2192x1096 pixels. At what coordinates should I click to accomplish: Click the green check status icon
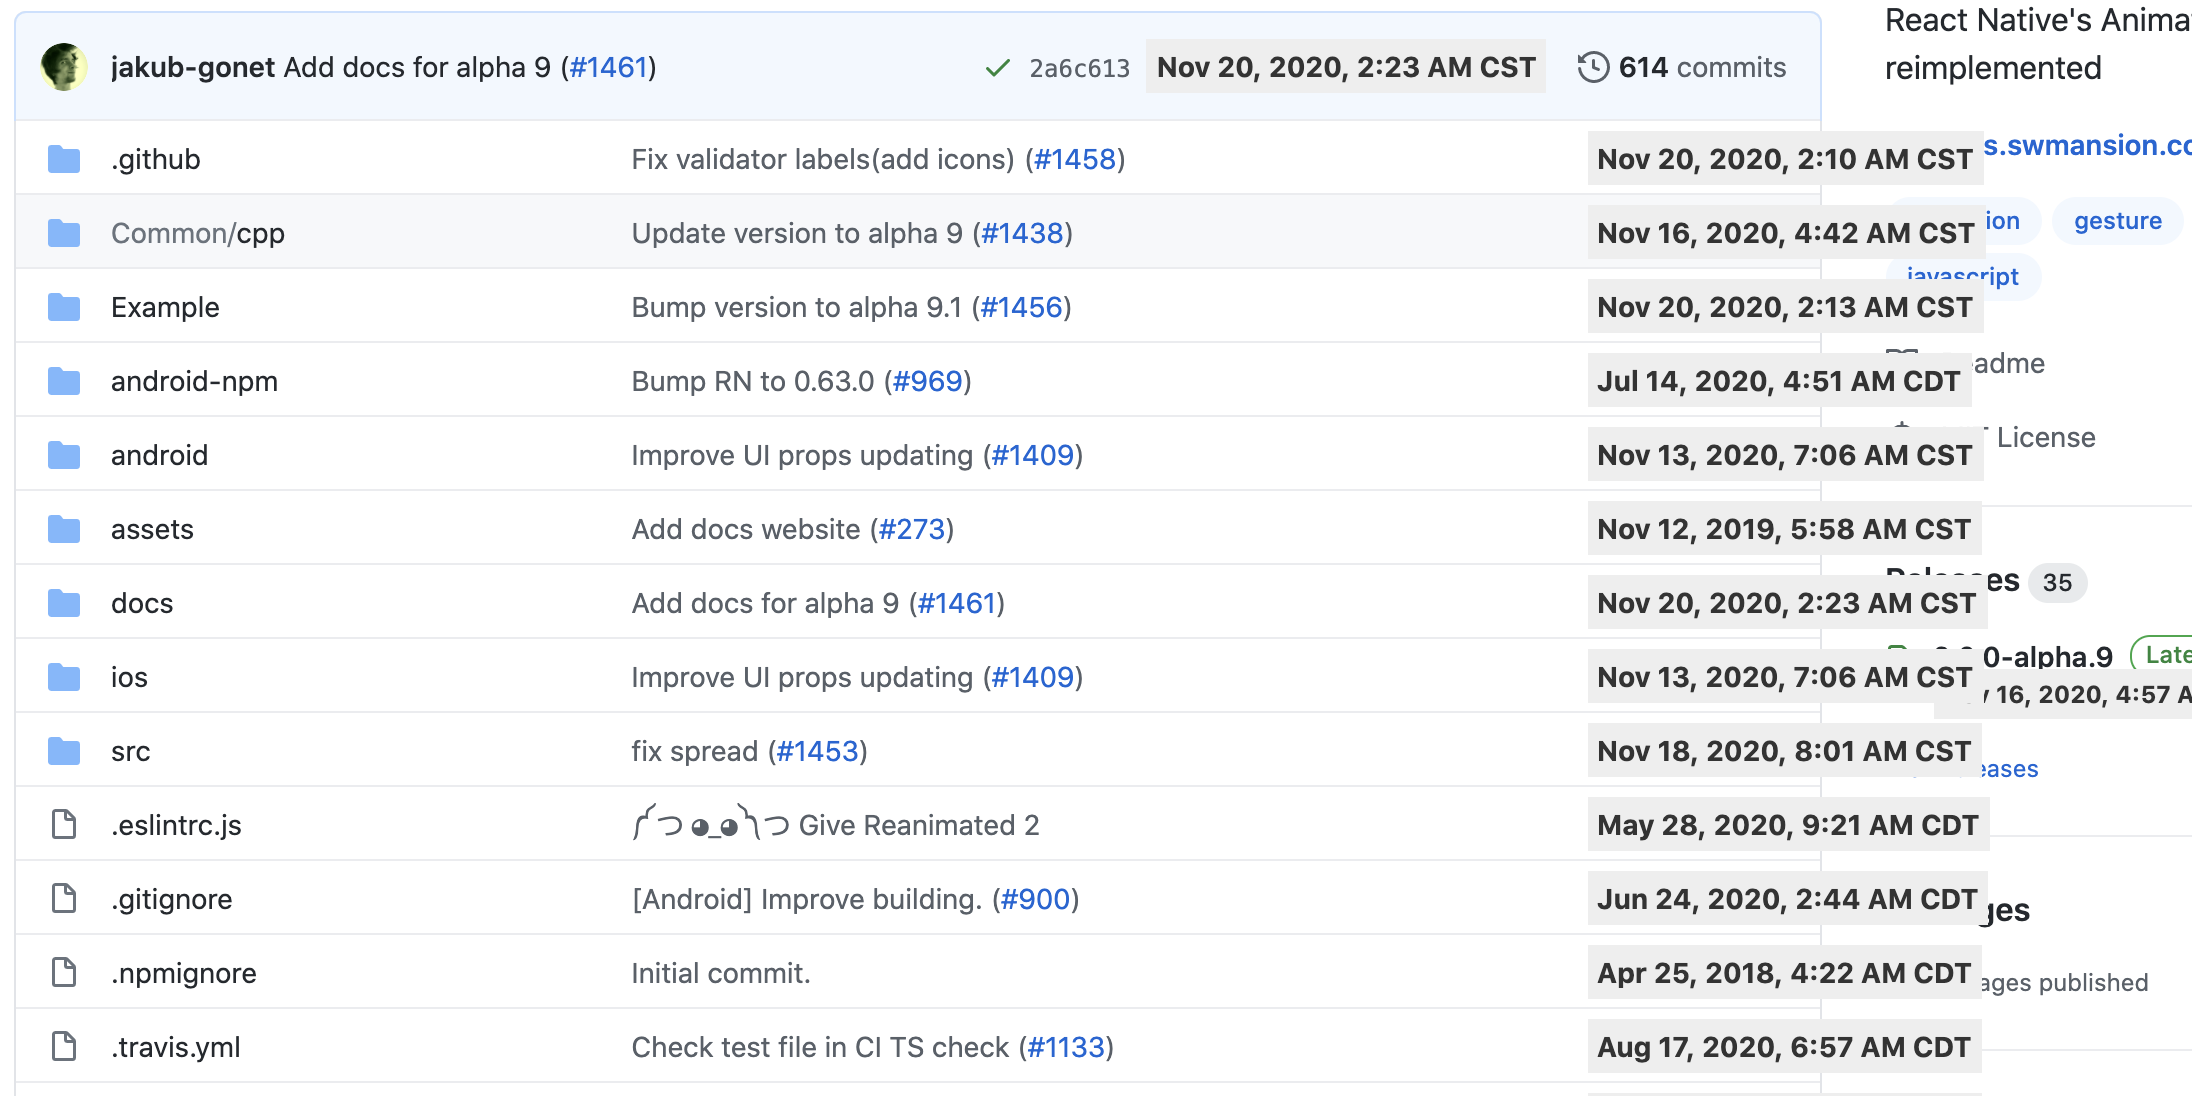(x=997, y=68)
